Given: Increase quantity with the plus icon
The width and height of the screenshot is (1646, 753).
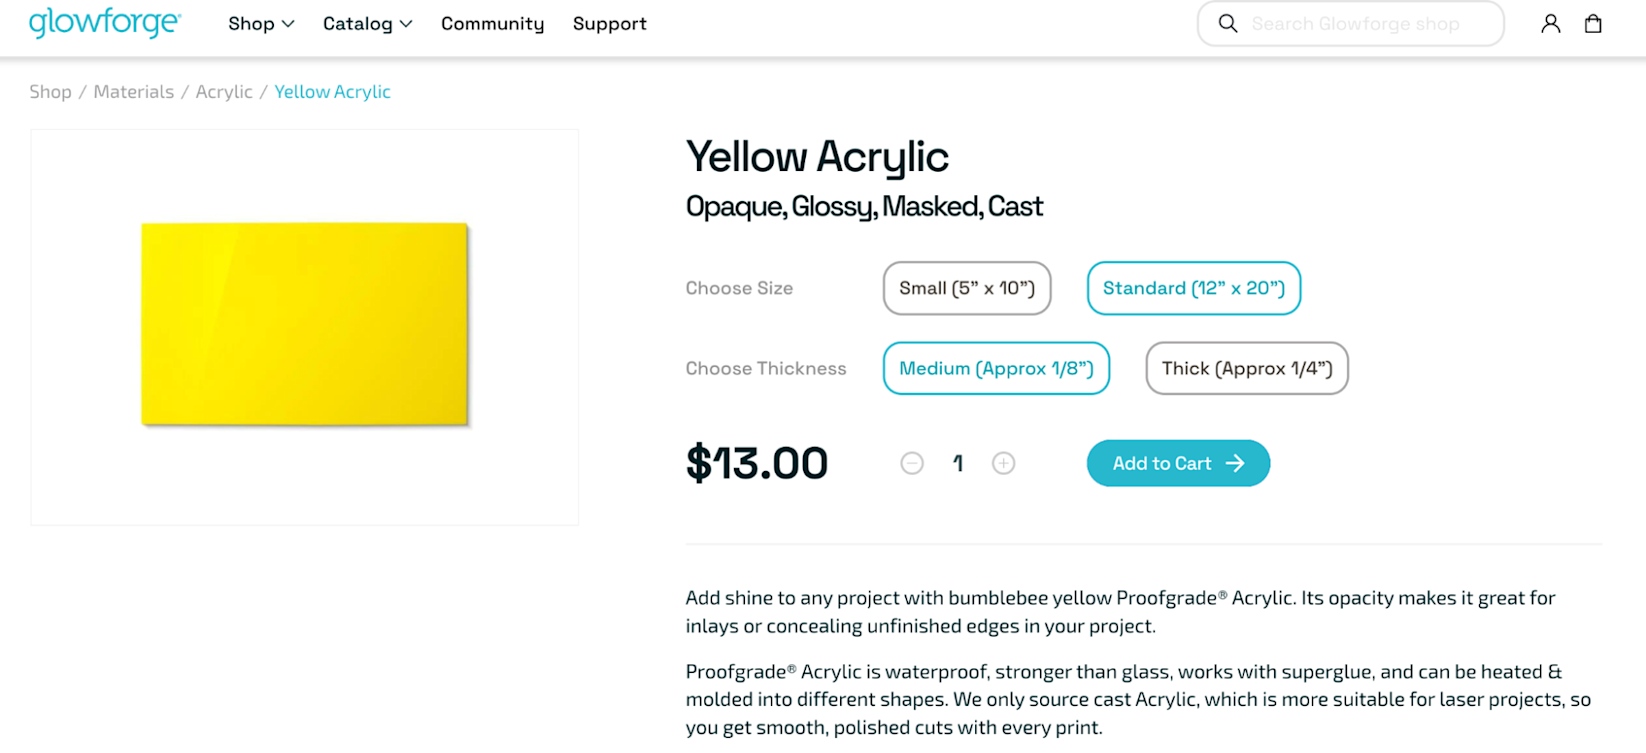Looking at the screenshot, I should click(x=1003, y=463).
